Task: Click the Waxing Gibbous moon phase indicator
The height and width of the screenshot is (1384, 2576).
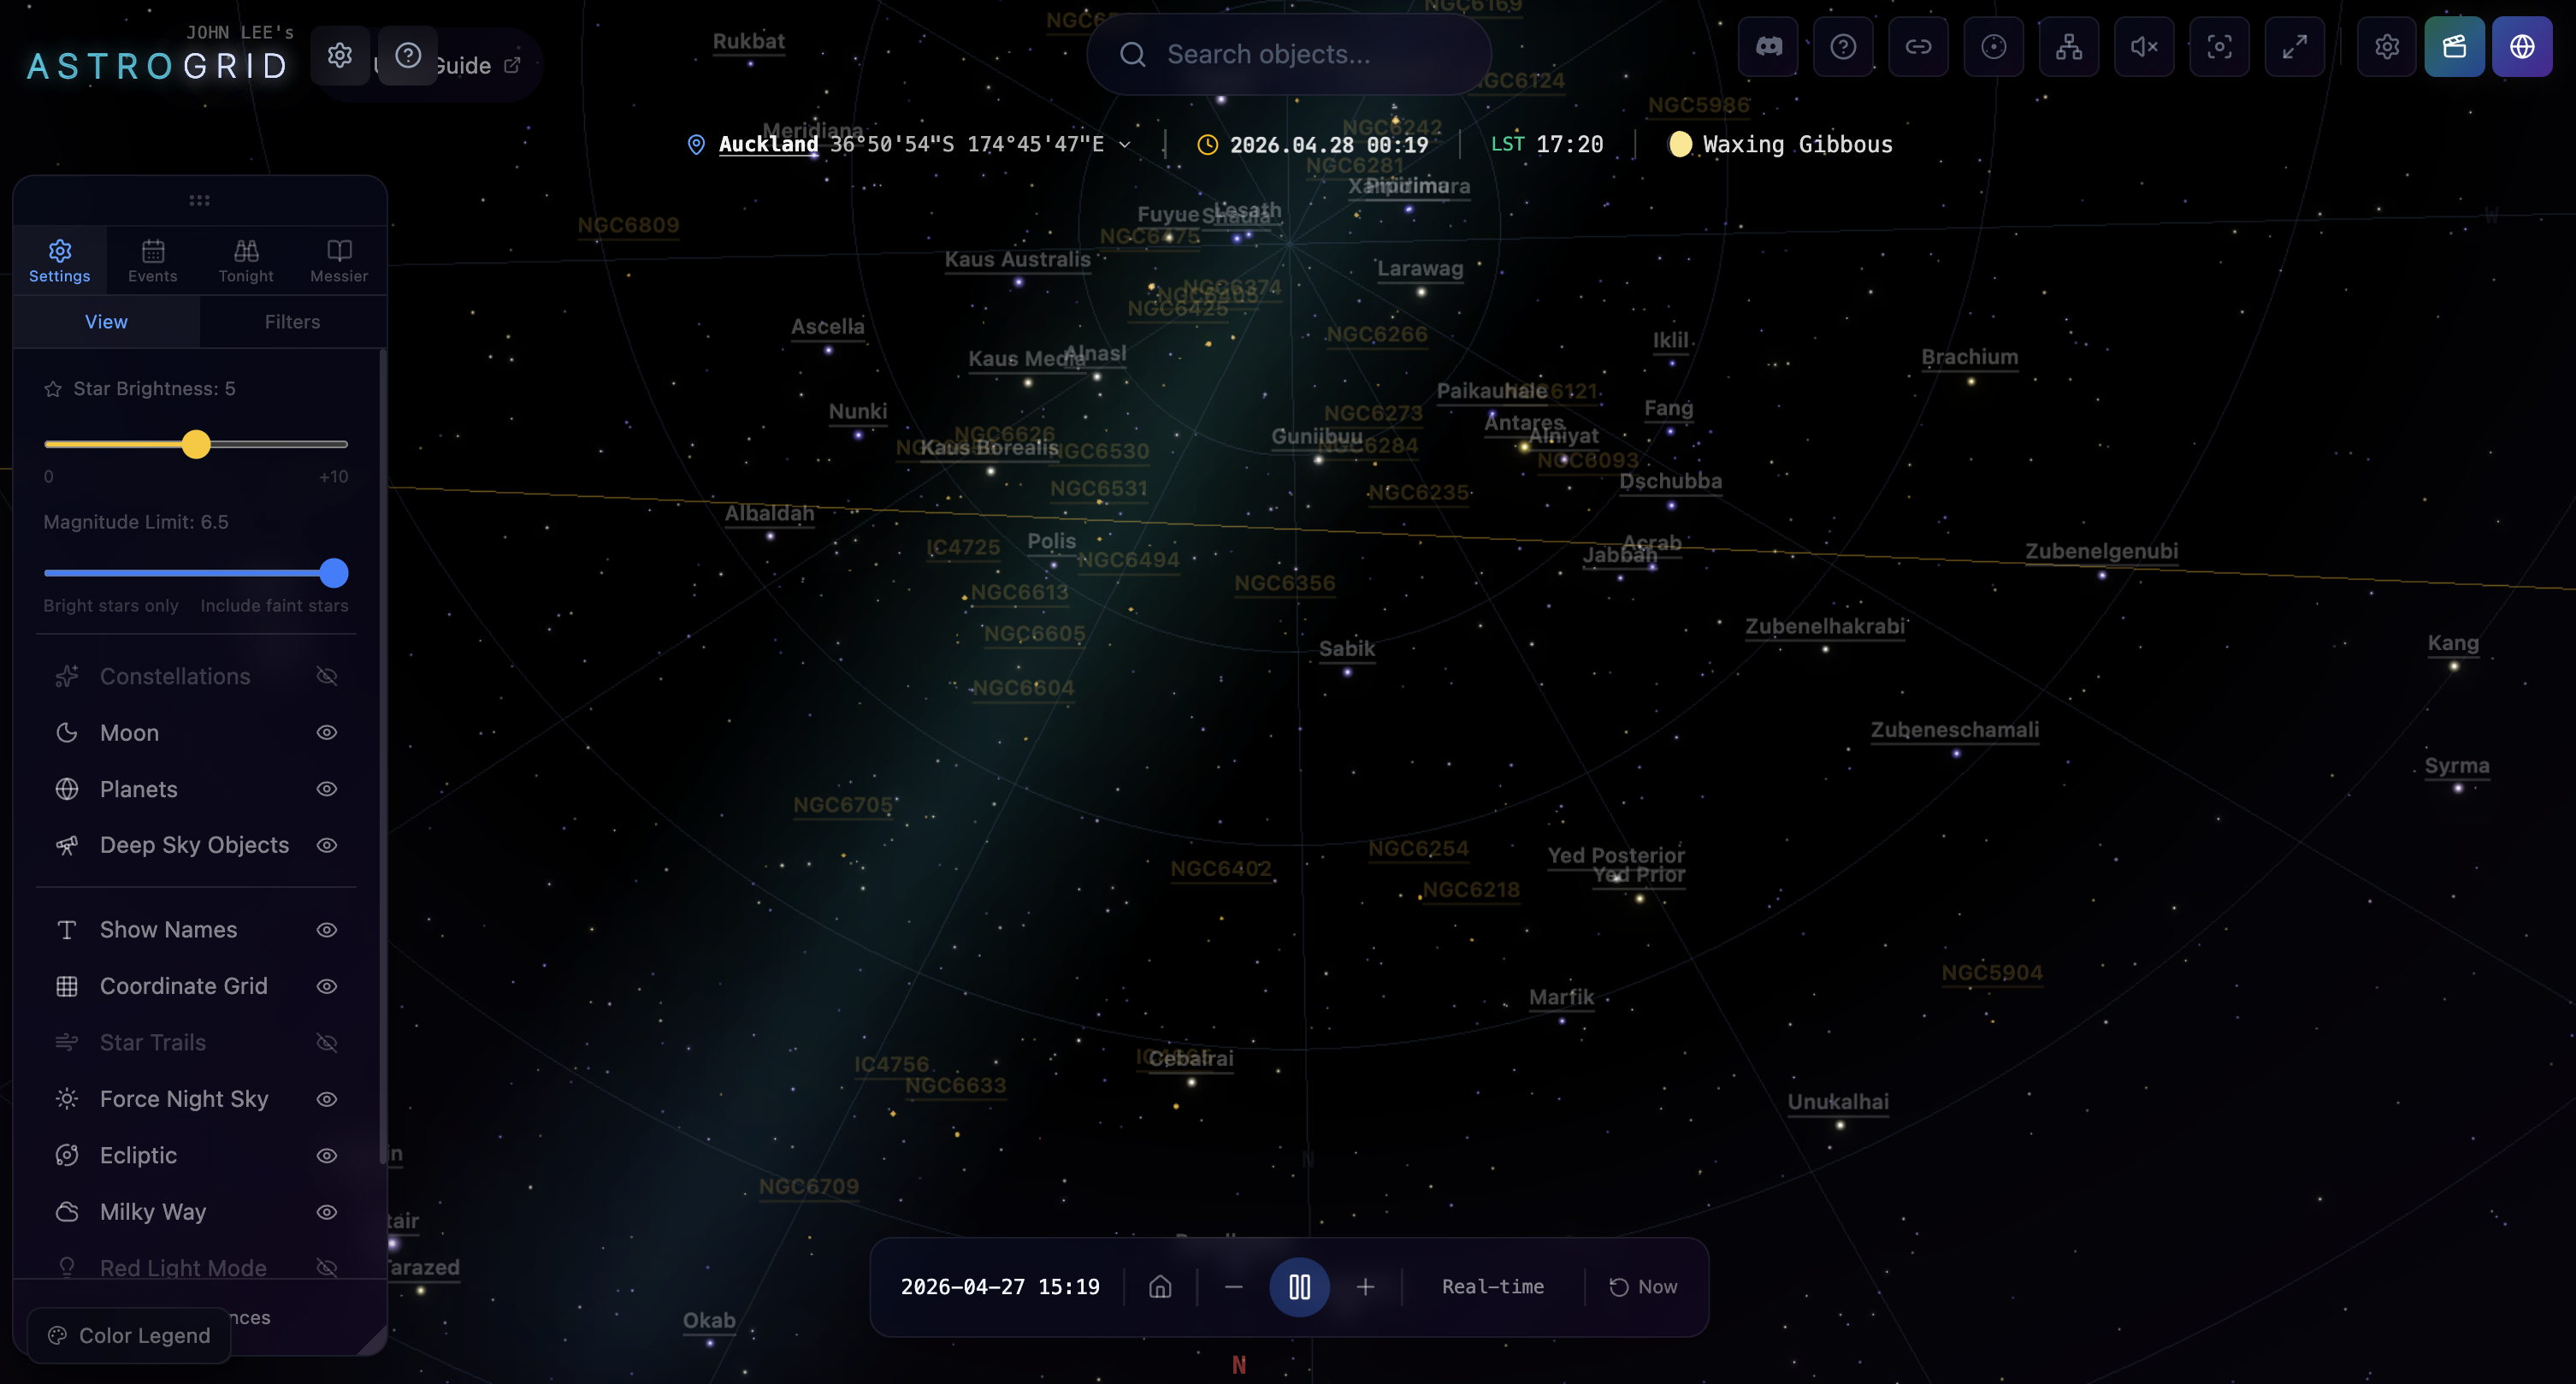Action: 1781,144
